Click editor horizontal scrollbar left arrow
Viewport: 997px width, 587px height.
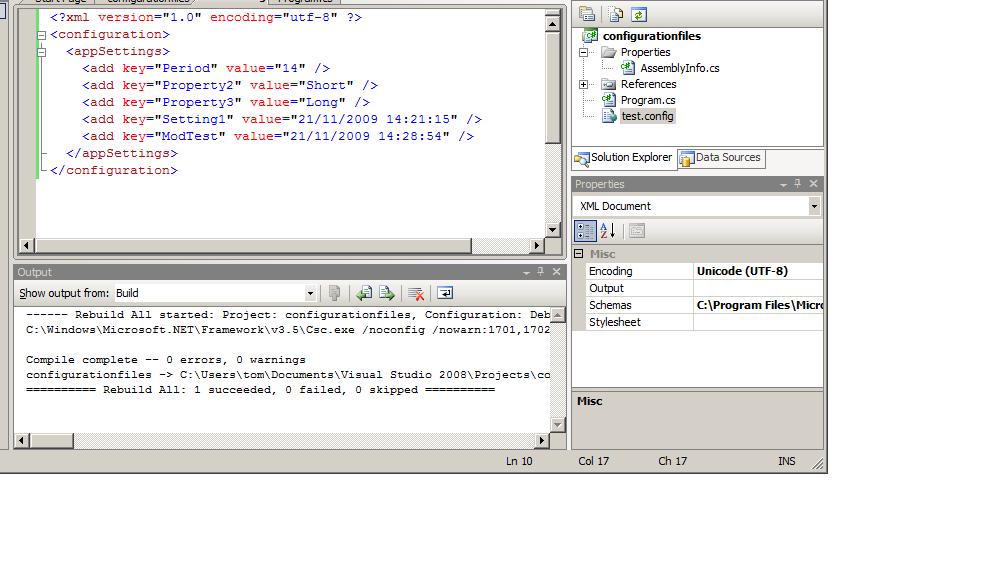[26, 245]
